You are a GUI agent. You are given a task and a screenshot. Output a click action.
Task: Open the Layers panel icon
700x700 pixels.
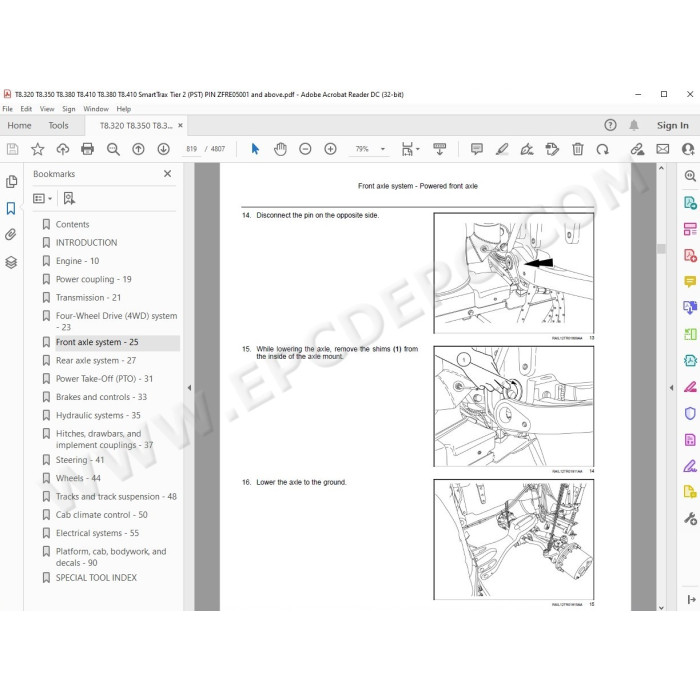[x=11, y=262]
